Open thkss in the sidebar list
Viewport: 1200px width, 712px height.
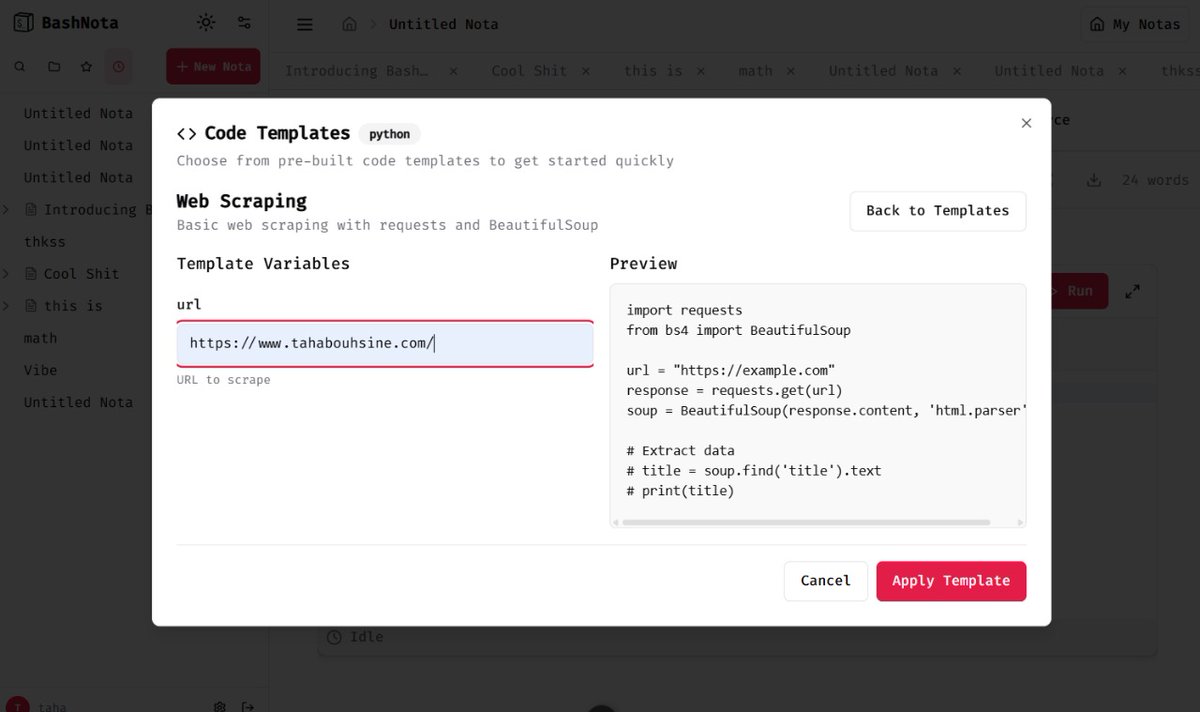(45, 242)
